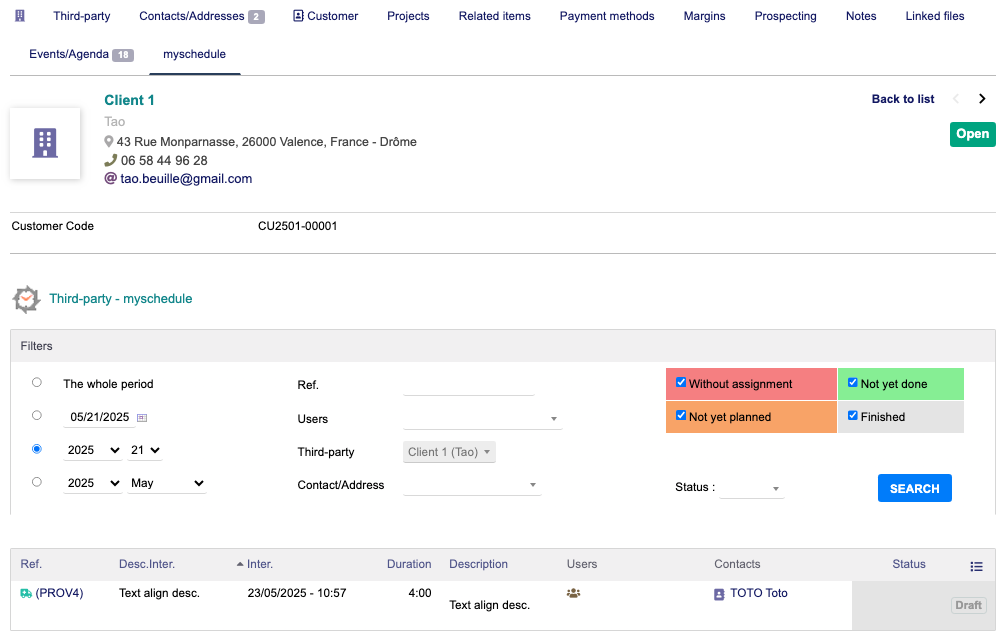1006x643 pixels.
Task: Open the May month dropdown
Action: pyautogui.click(x=167, y=483)
